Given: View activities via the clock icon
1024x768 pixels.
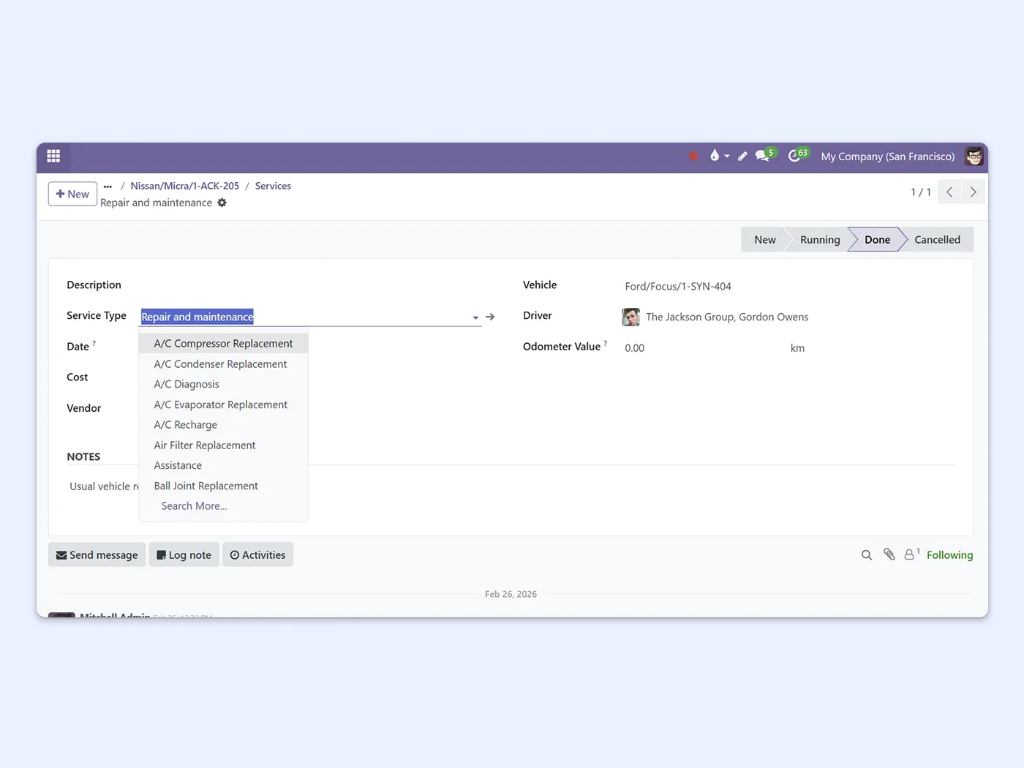Looking at the screenshot, I should tap(794, 156).
